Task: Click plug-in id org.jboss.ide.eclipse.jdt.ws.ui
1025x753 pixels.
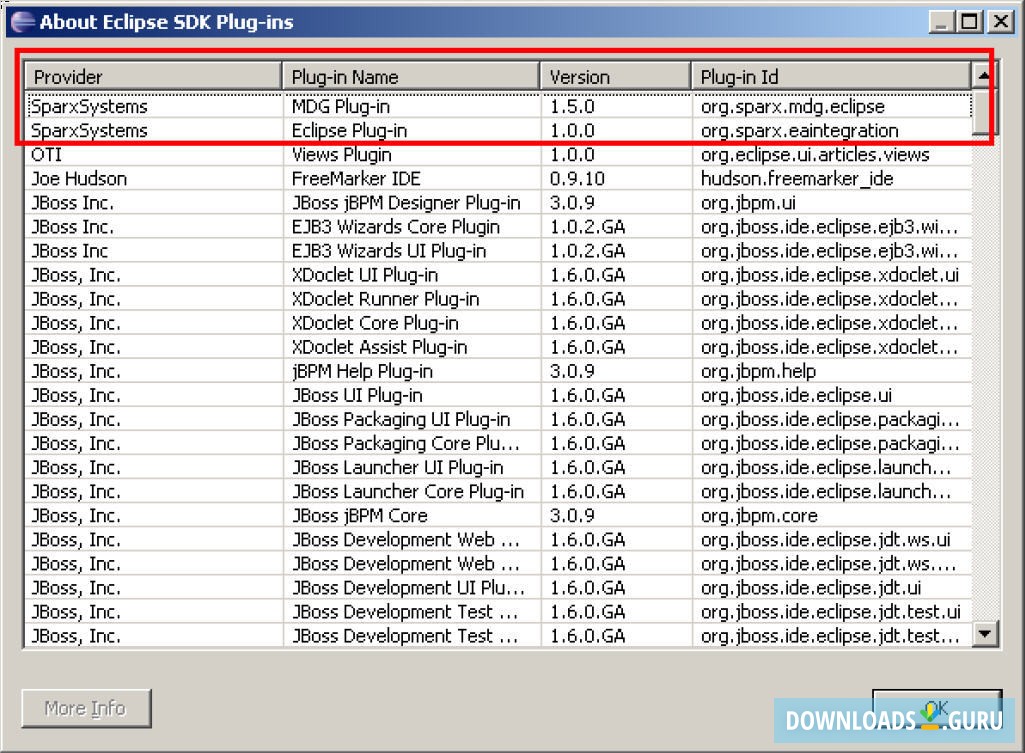Action: click(x=826, y=541)
